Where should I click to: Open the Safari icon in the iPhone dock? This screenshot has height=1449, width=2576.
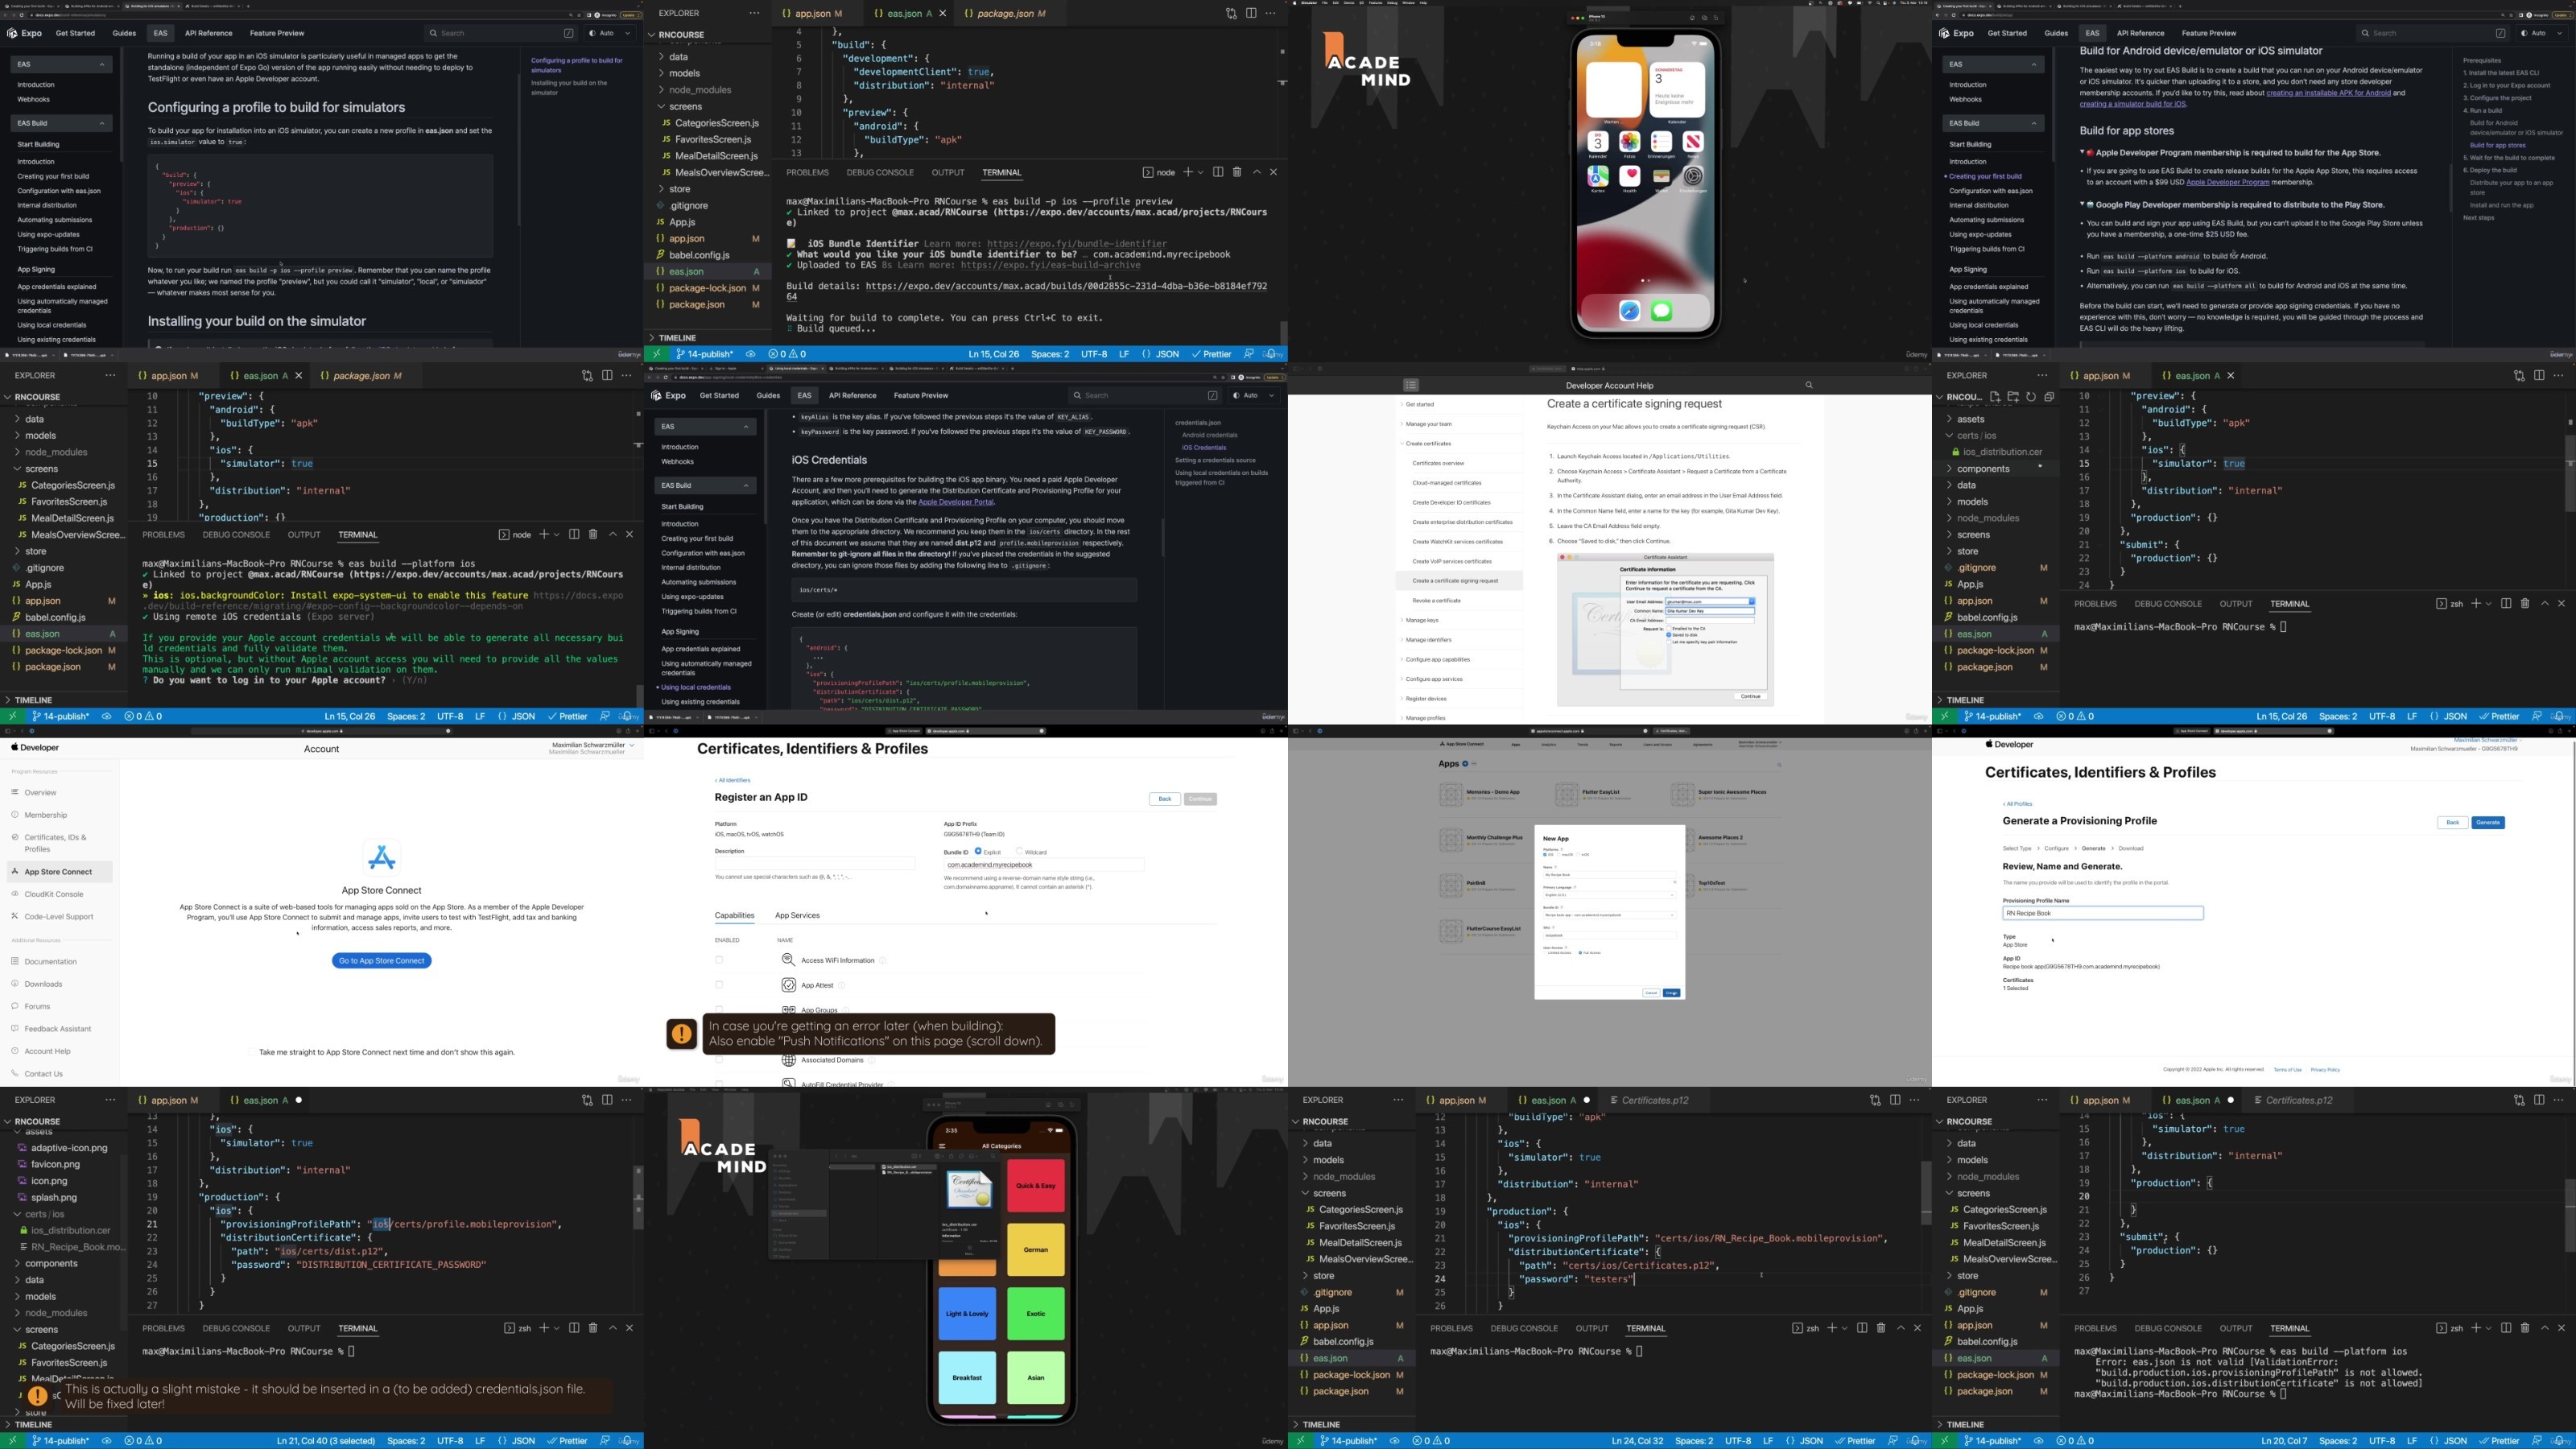1630,311
